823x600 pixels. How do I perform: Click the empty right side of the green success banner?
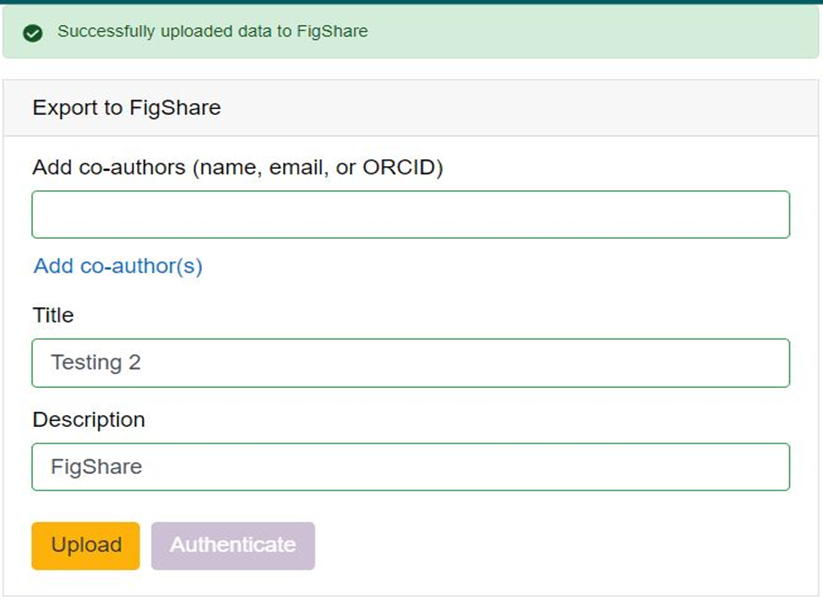[650, 32]
